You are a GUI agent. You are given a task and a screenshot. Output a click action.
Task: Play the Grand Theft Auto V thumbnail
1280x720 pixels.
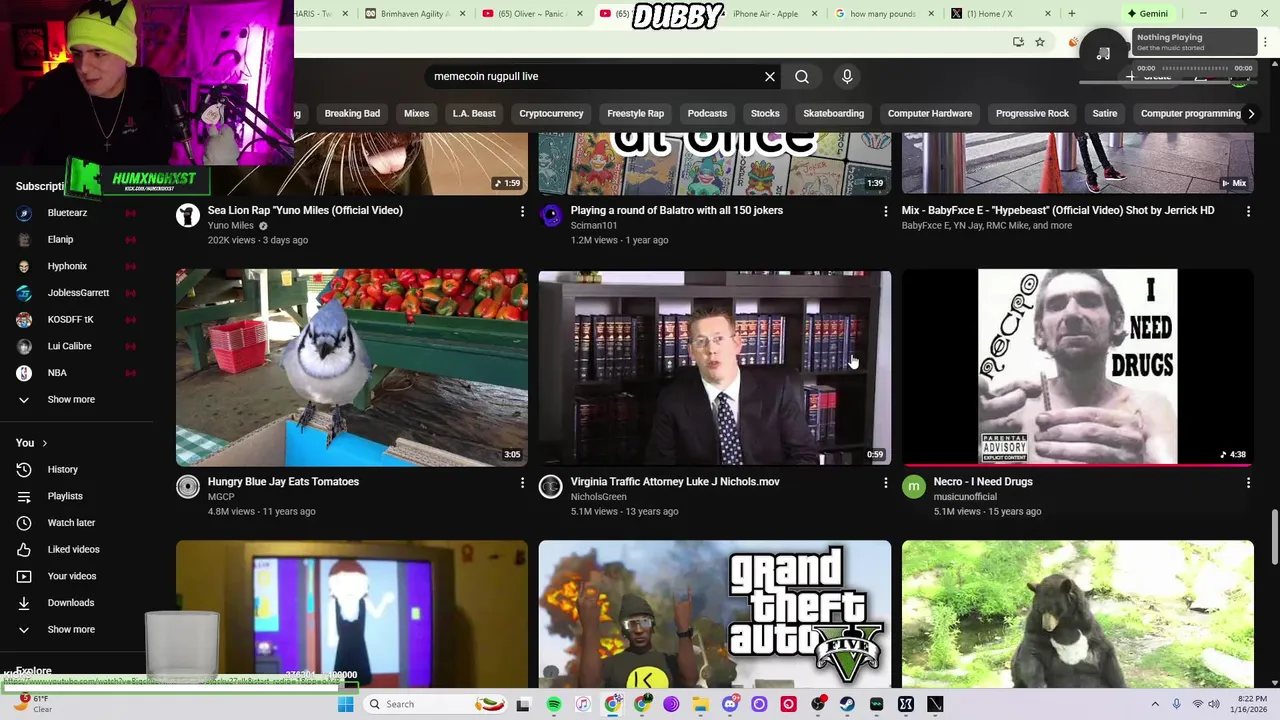coord(715,614)
